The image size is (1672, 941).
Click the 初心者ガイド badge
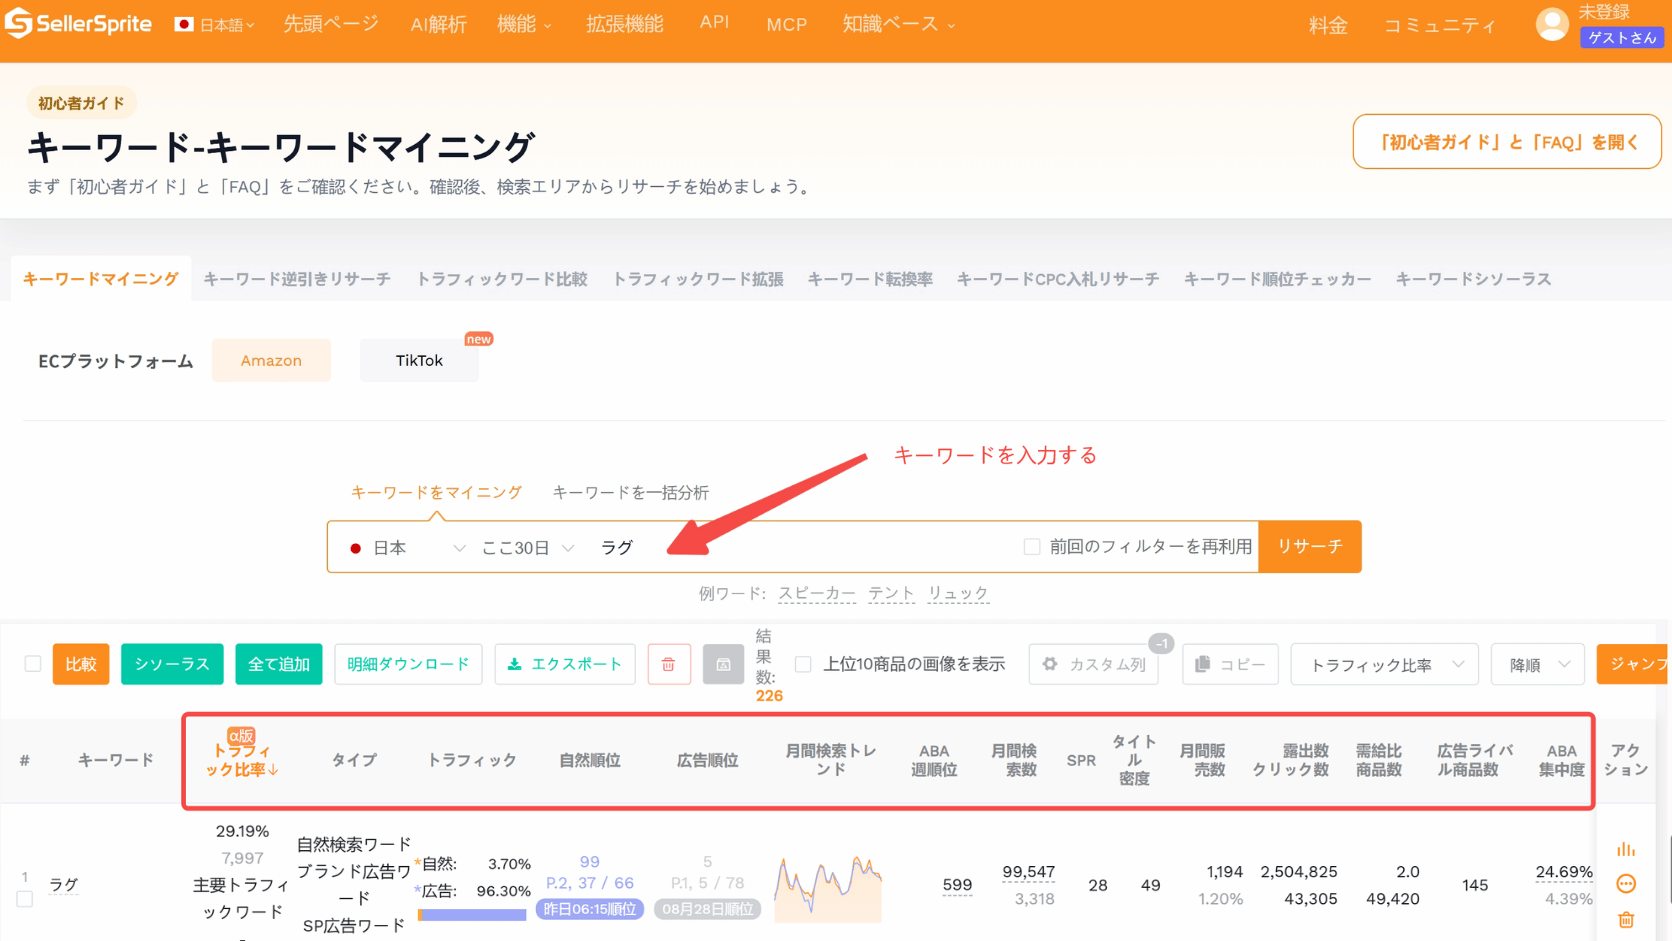82,103
